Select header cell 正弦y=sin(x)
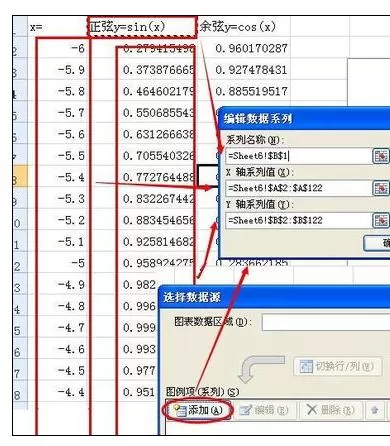The height and width of the screenshot is (446, 390). pos(143,27)
